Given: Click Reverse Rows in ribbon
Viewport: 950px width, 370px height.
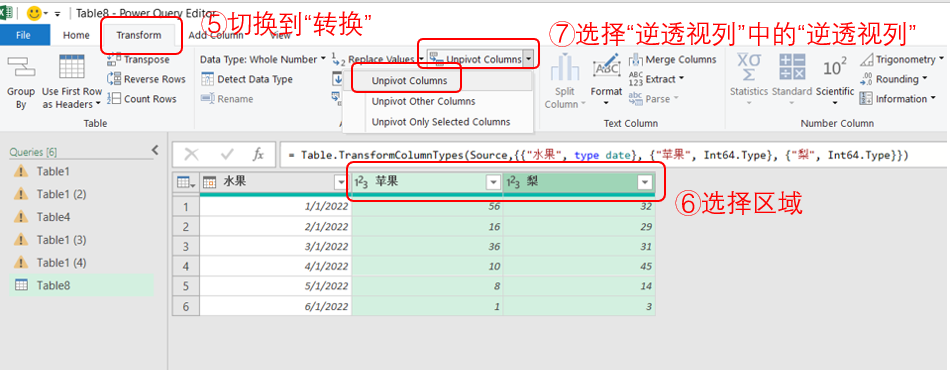Looking at the screenshot, I should pyautogui.click(x=146, y=79).
